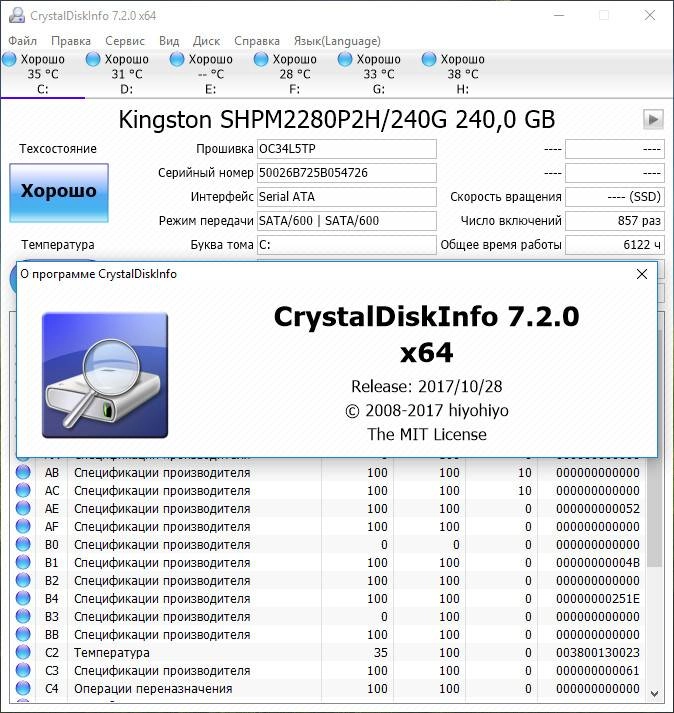Click raw value 00000000251E in B4 row

[598, 598]
